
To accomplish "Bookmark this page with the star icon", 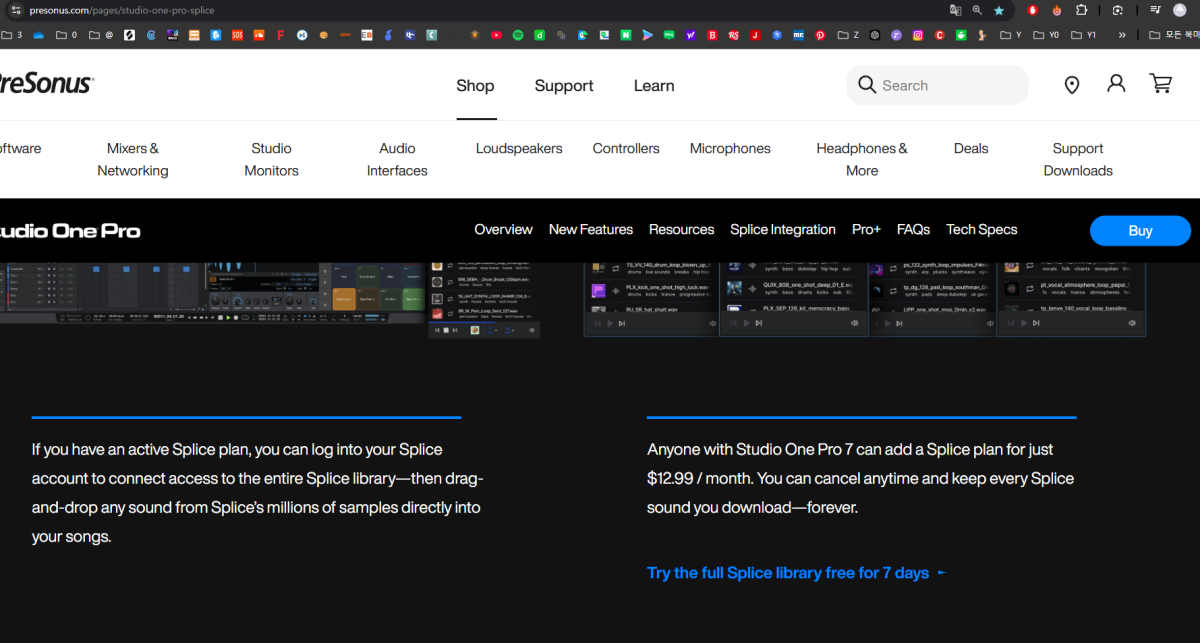I will (x=999, y=10).
